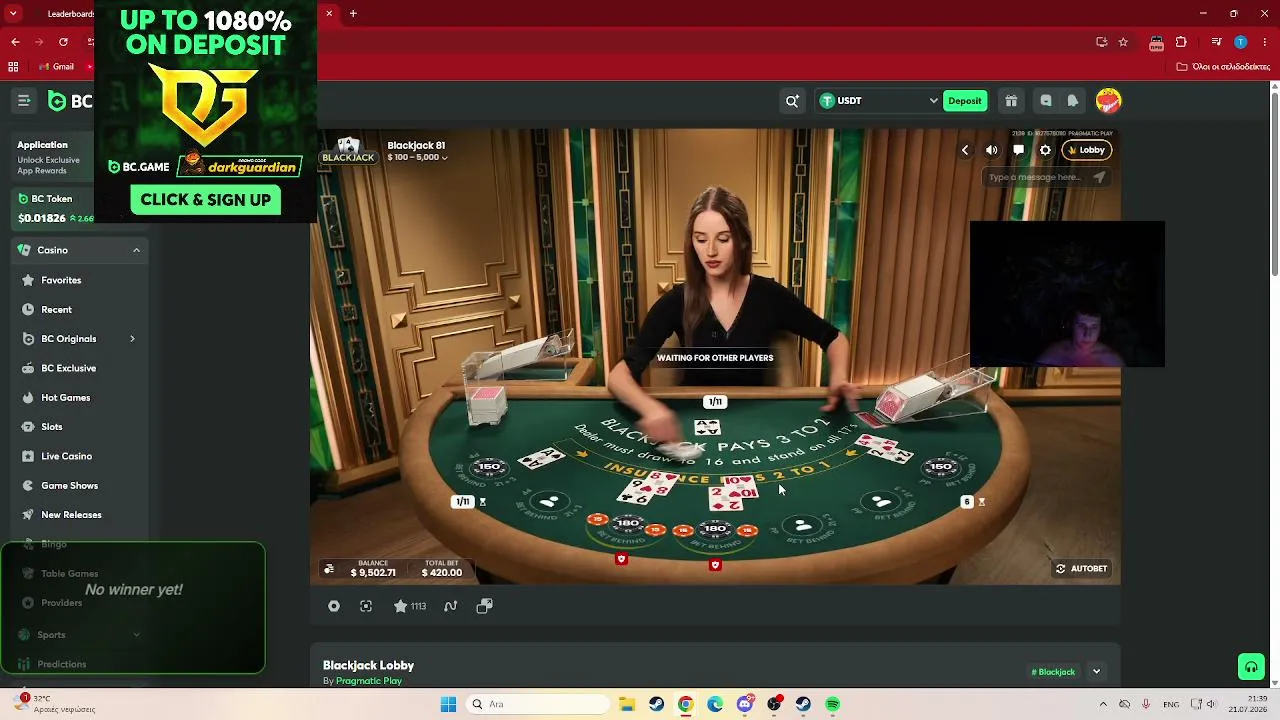Open a new browser tab
Image resolution: width=1280 pixels, height=720 pixels.
pyautogui.click(x=353, y=14)
